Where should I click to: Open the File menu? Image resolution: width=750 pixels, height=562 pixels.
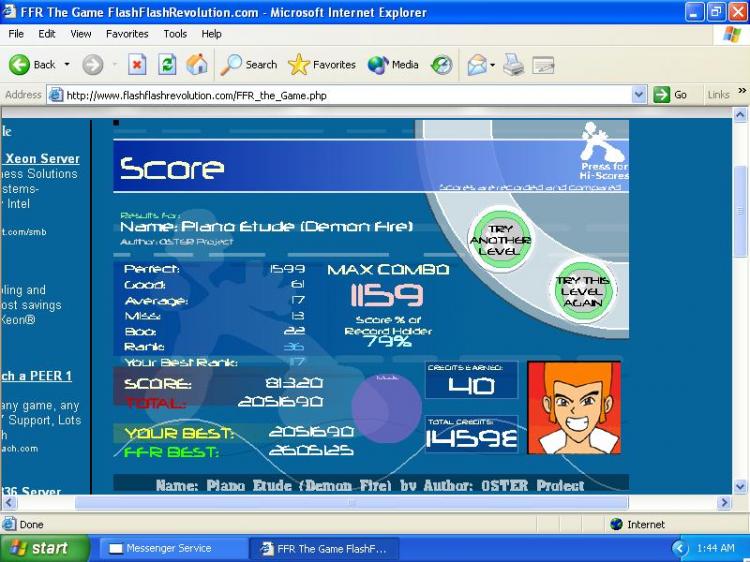pyautogui.click(x=16, y=34)
